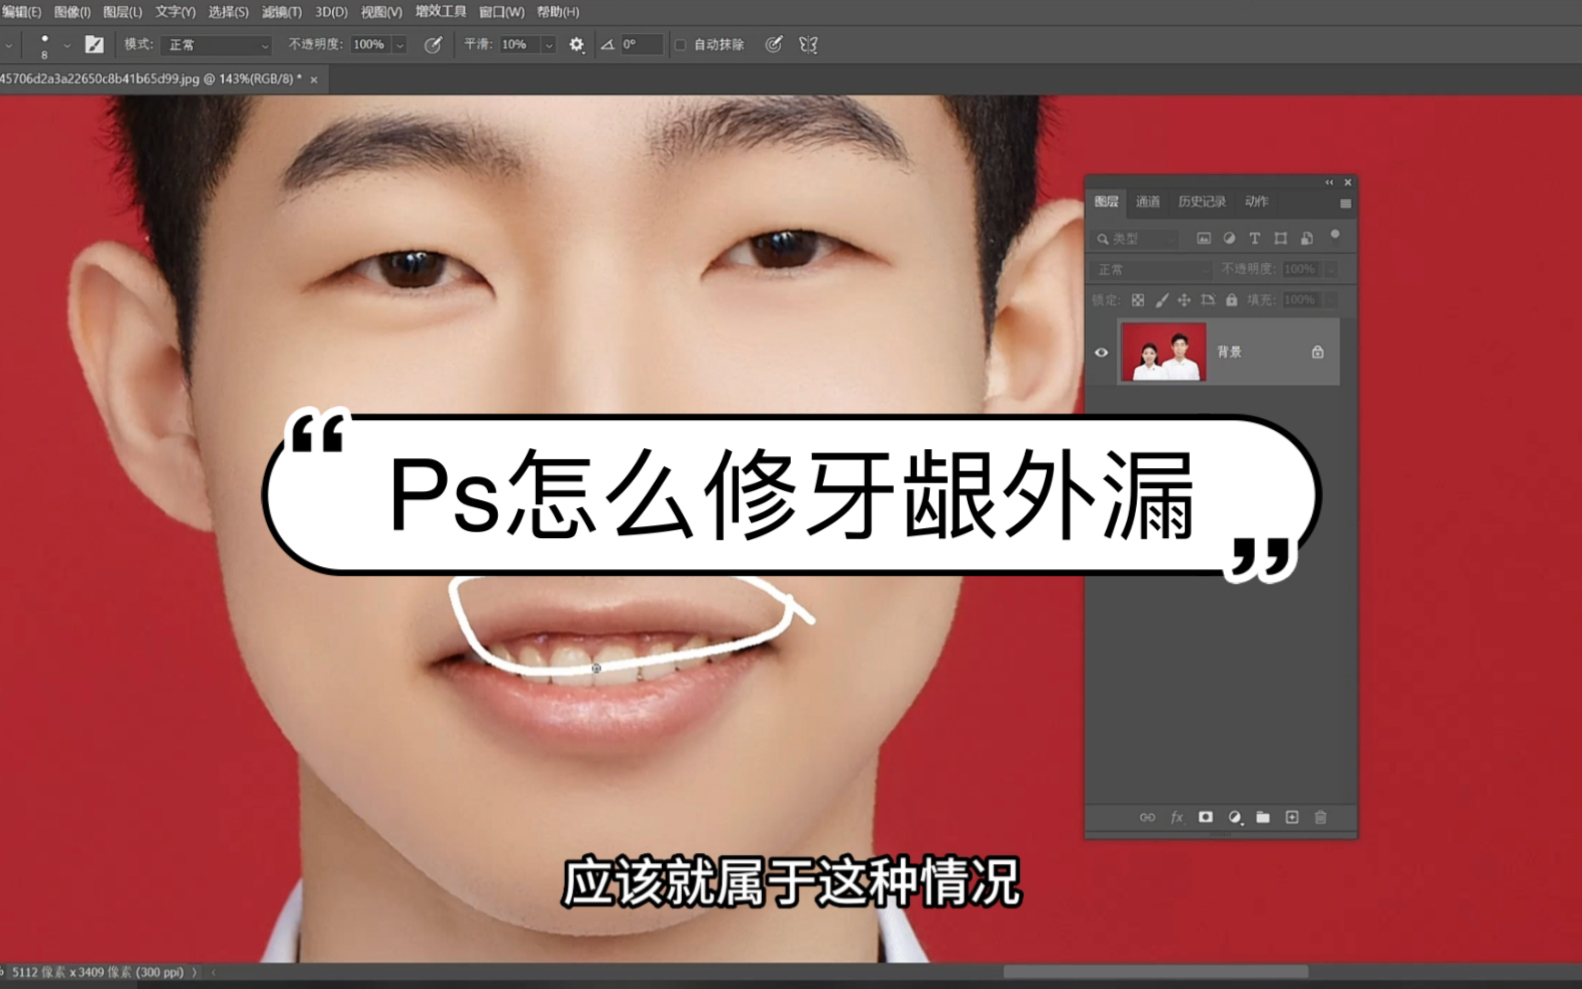Open the 图层(L) menu
The image size is (1582, 989).
[122, 12]
